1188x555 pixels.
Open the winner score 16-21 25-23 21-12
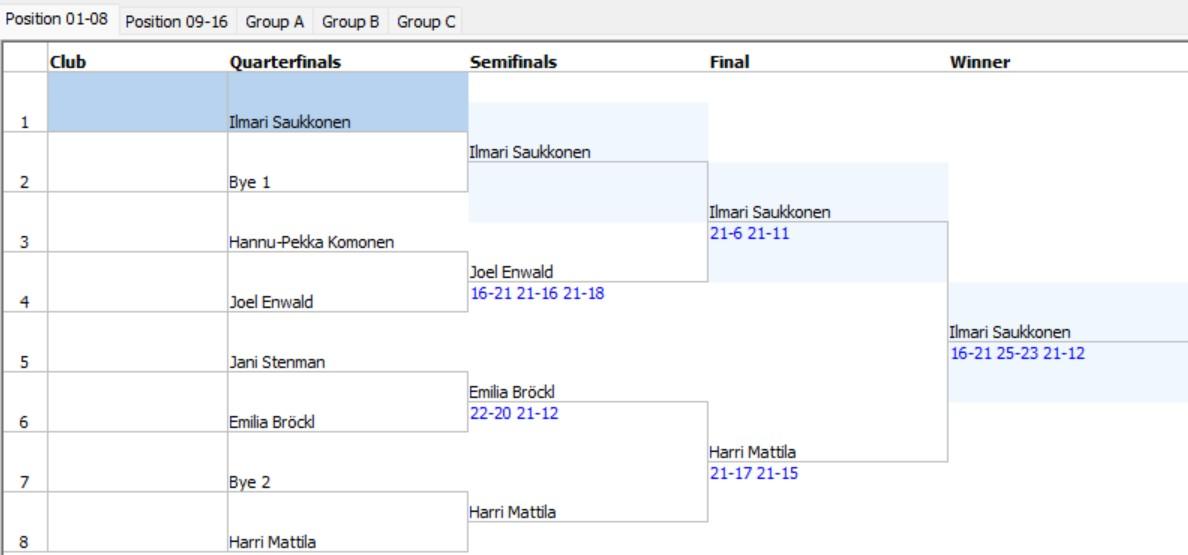tap(1015, 352)
